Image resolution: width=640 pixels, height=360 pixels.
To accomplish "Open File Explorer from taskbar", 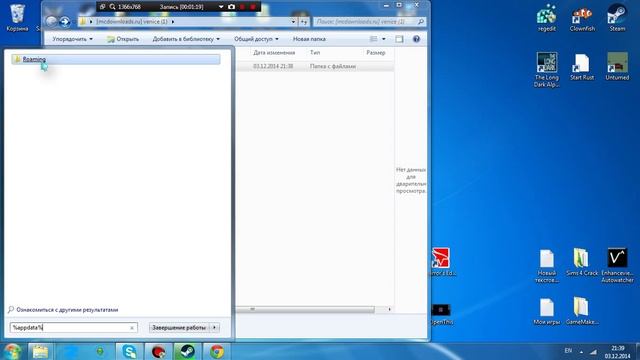I will coord(40,351).
